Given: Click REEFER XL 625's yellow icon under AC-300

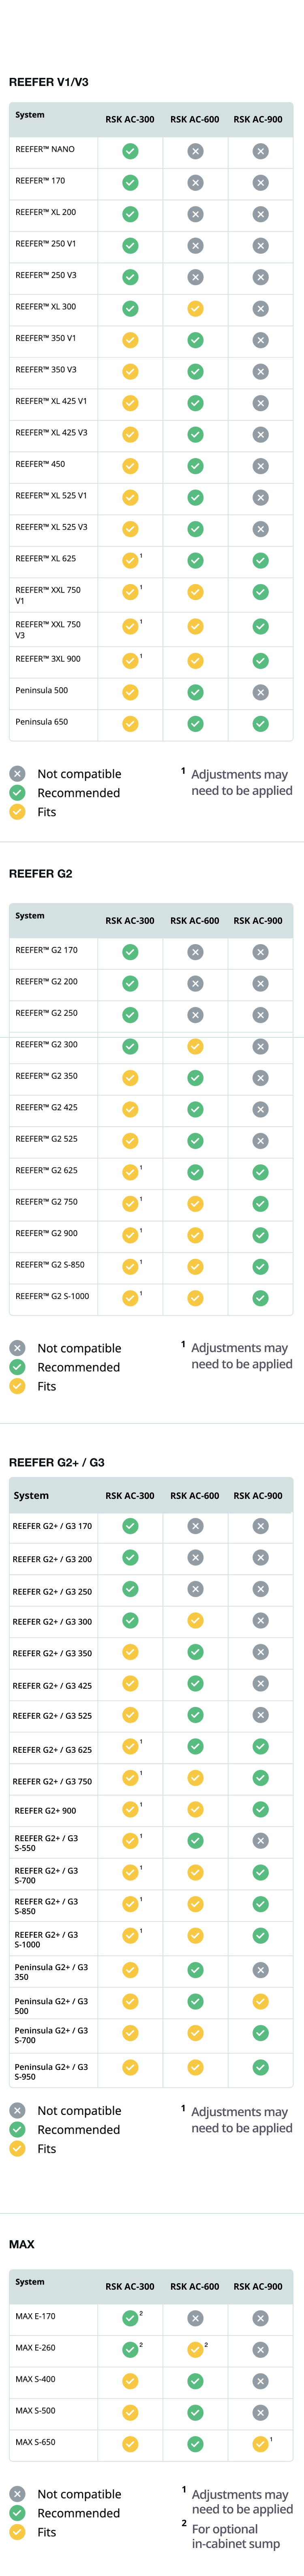Looking at the screenshot, I should pyautogui.click(x=130, y=561).
